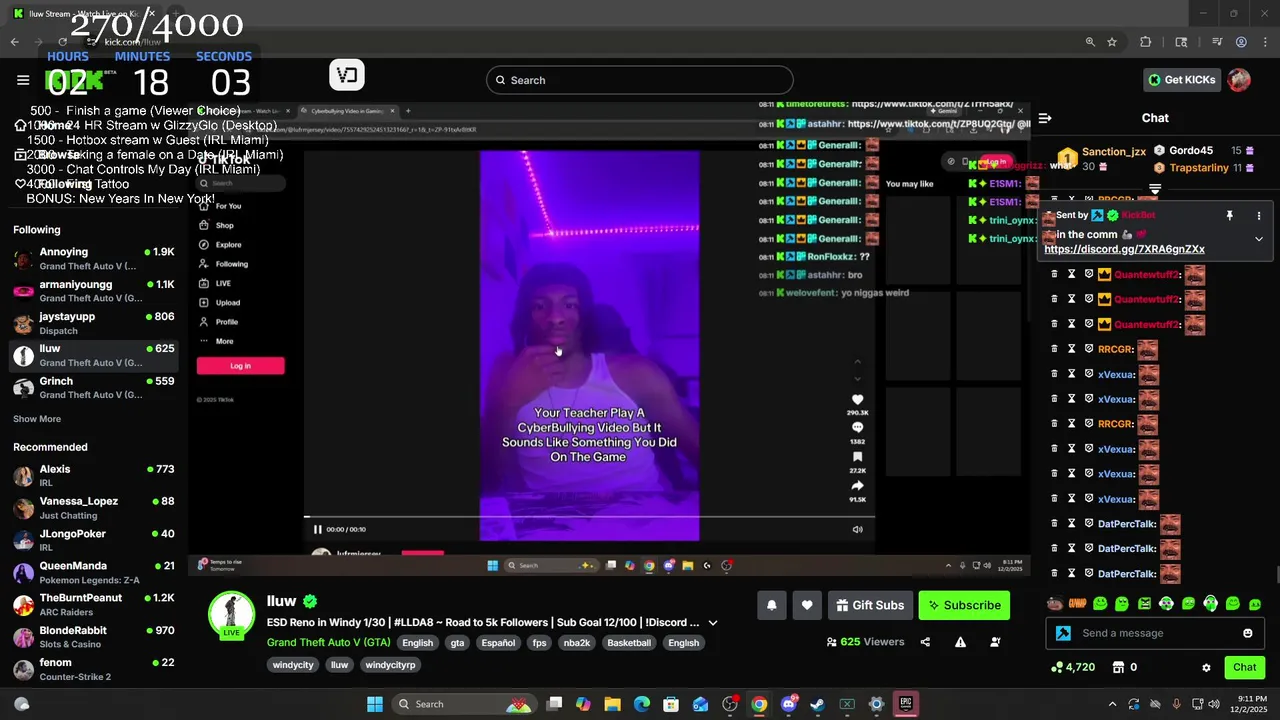The height and width of the screenshot is (720, 1280).
Task: Select the nba2k tag
Action: click(577, 643)
